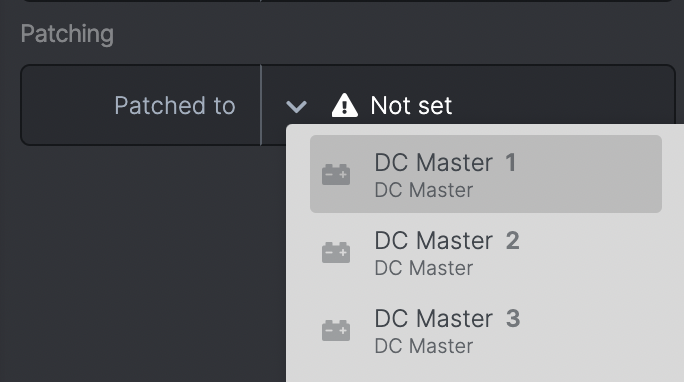The height and width of the screenshot is (382, 684).
Task: Click the dark panel area below Patched to
Action: pyautogui.click(x=142, y=262)
